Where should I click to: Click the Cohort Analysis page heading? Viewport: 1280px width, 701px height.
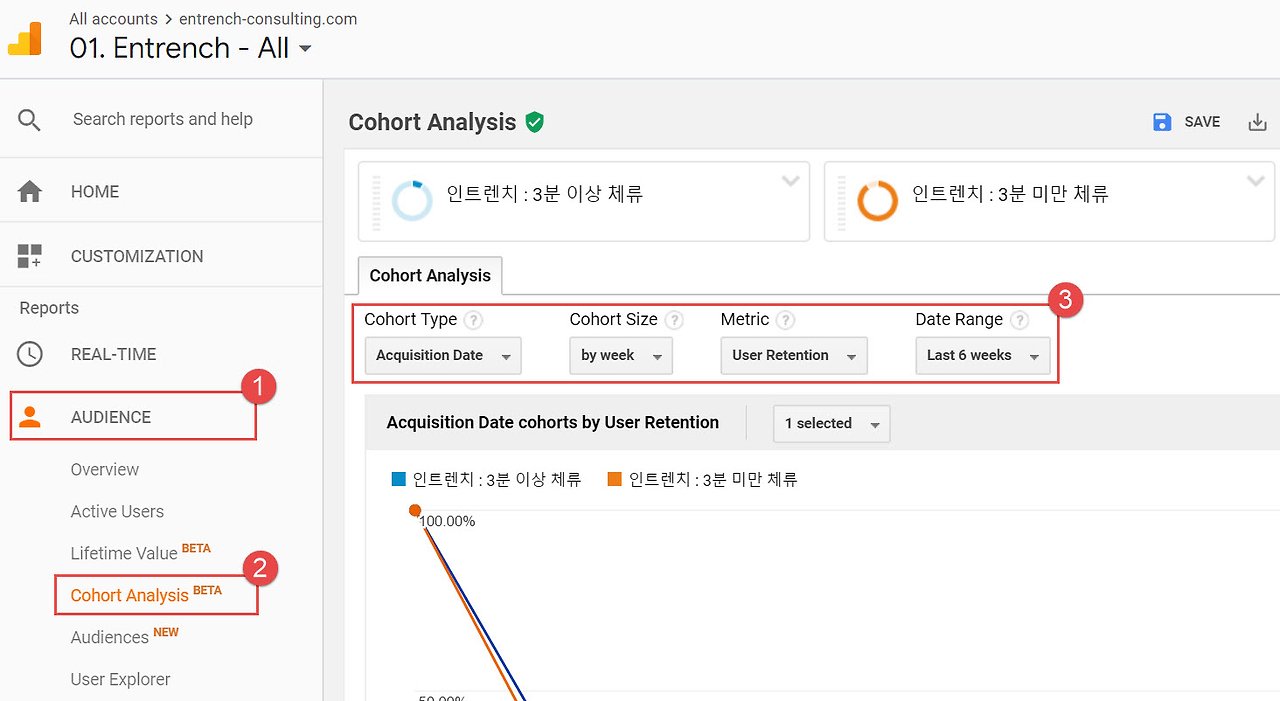pyautogui.click(x=432, y=123)
